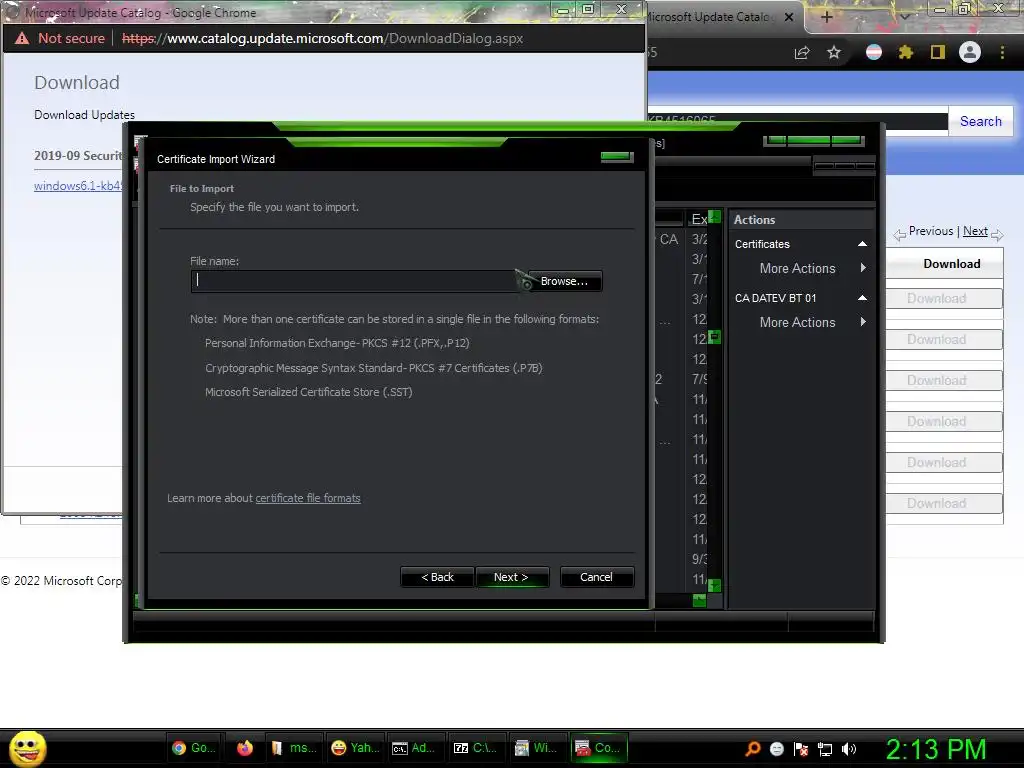This screenshot has width=1024, height=768.
Task: Open volume speaker tray icon
Action: [x=849, y=749]
